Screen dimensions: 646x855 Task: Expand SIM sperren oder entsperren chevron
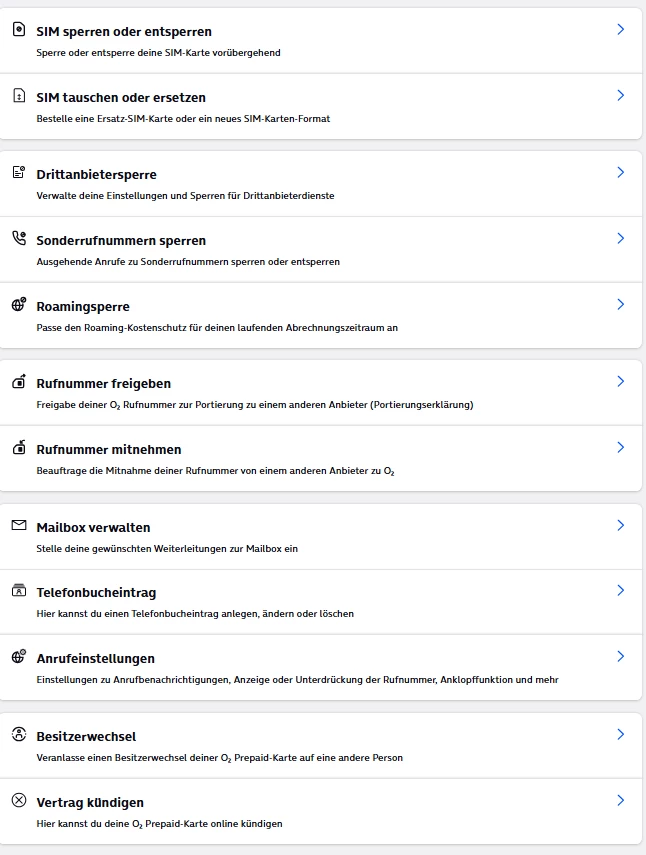pos(620,30)
